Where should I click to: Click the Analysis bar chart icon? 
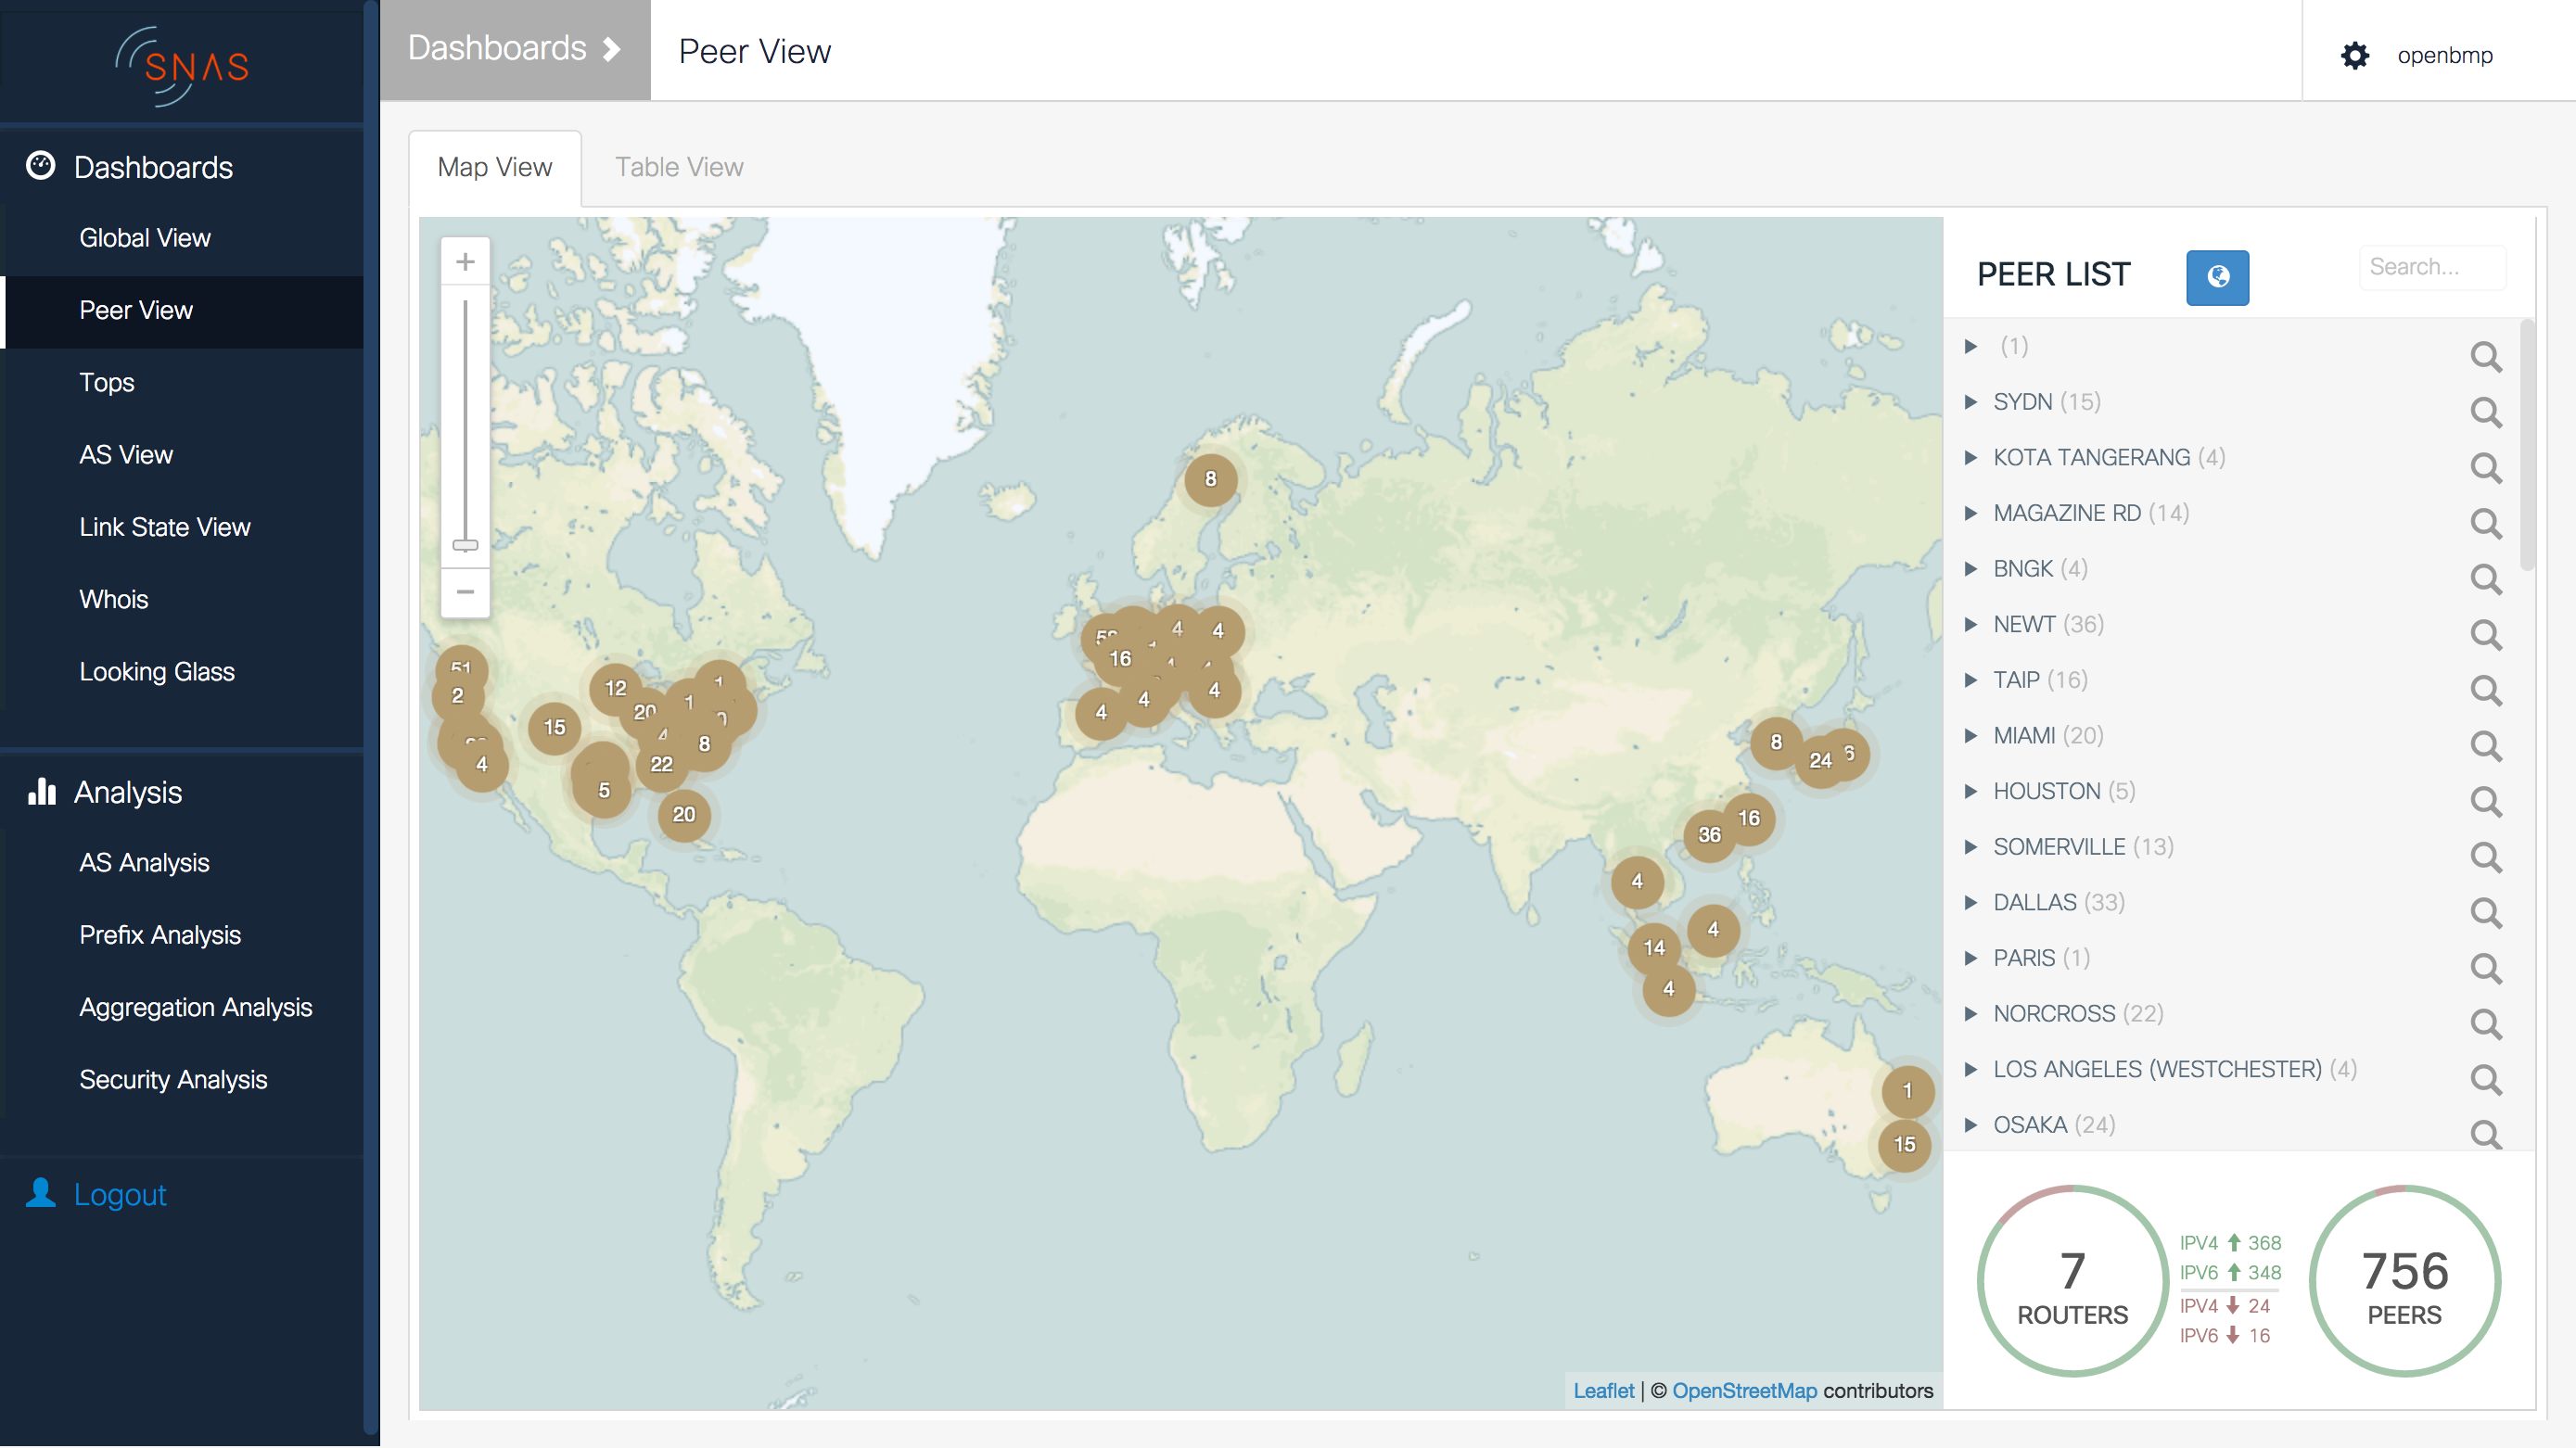[41, 791]
